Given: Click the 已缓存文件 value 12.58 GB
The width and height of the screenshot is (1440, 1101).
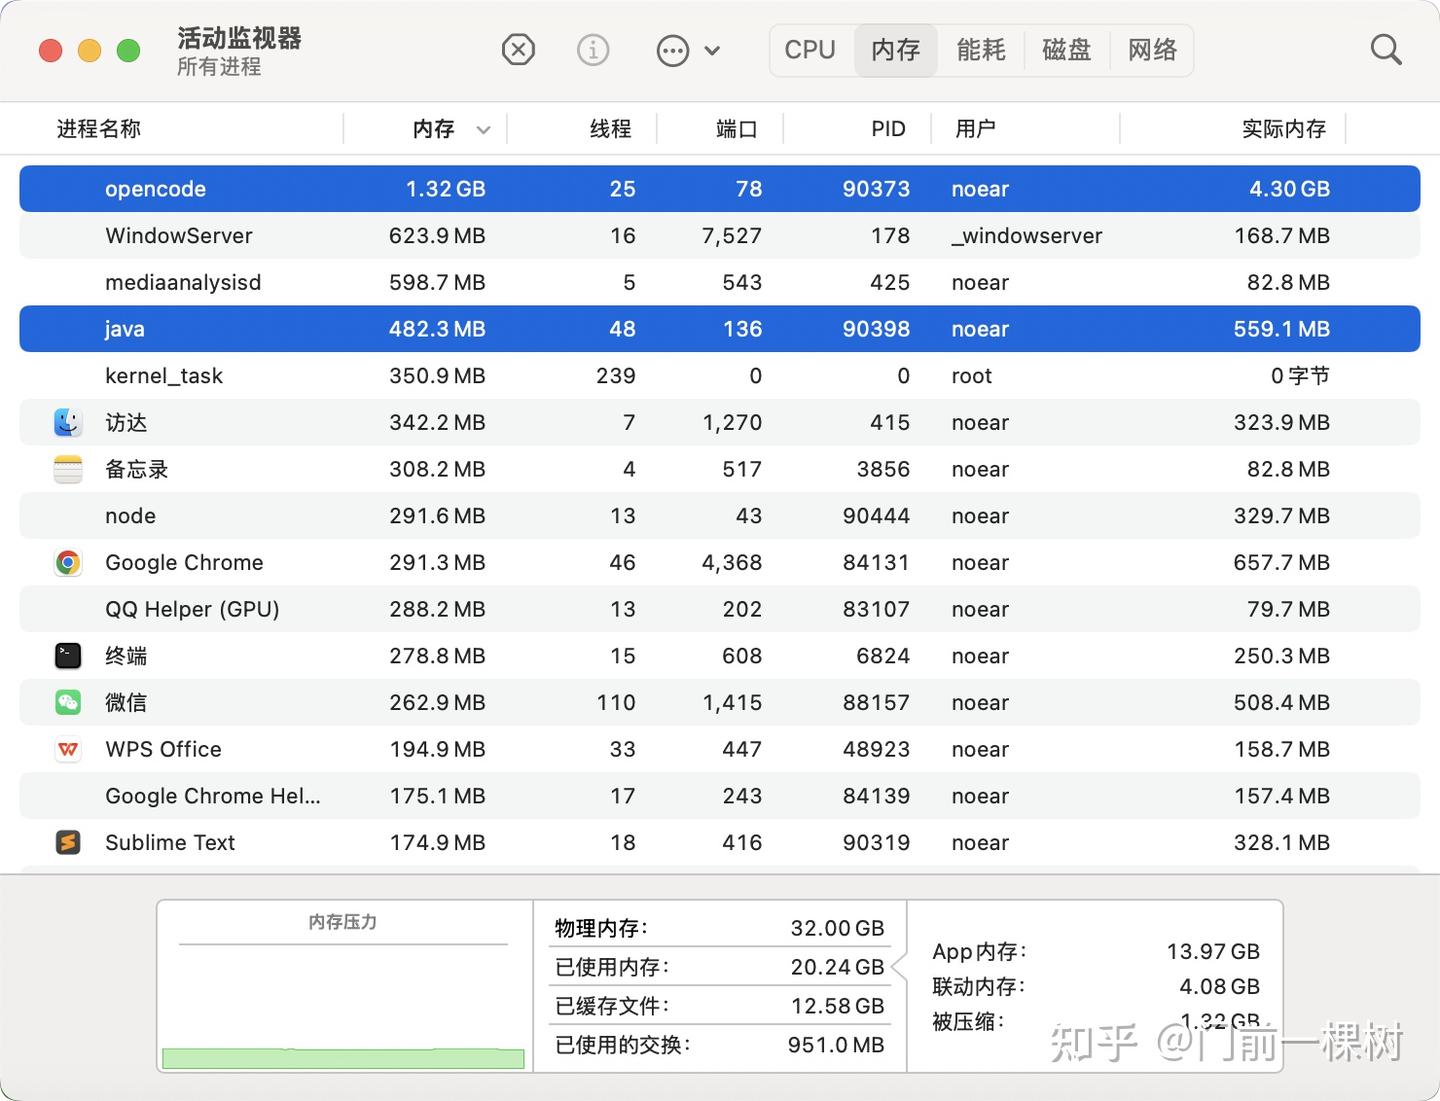Looking at the screenshot, I should [x=837, y=1006].
